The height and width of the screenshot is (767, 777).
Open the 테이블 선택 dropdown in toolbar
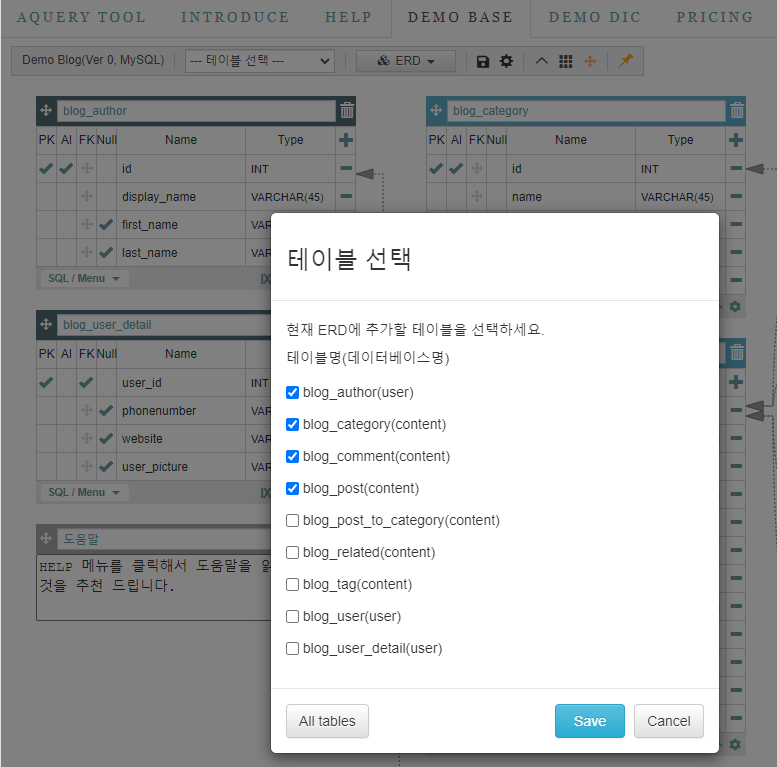click(260, 61)
